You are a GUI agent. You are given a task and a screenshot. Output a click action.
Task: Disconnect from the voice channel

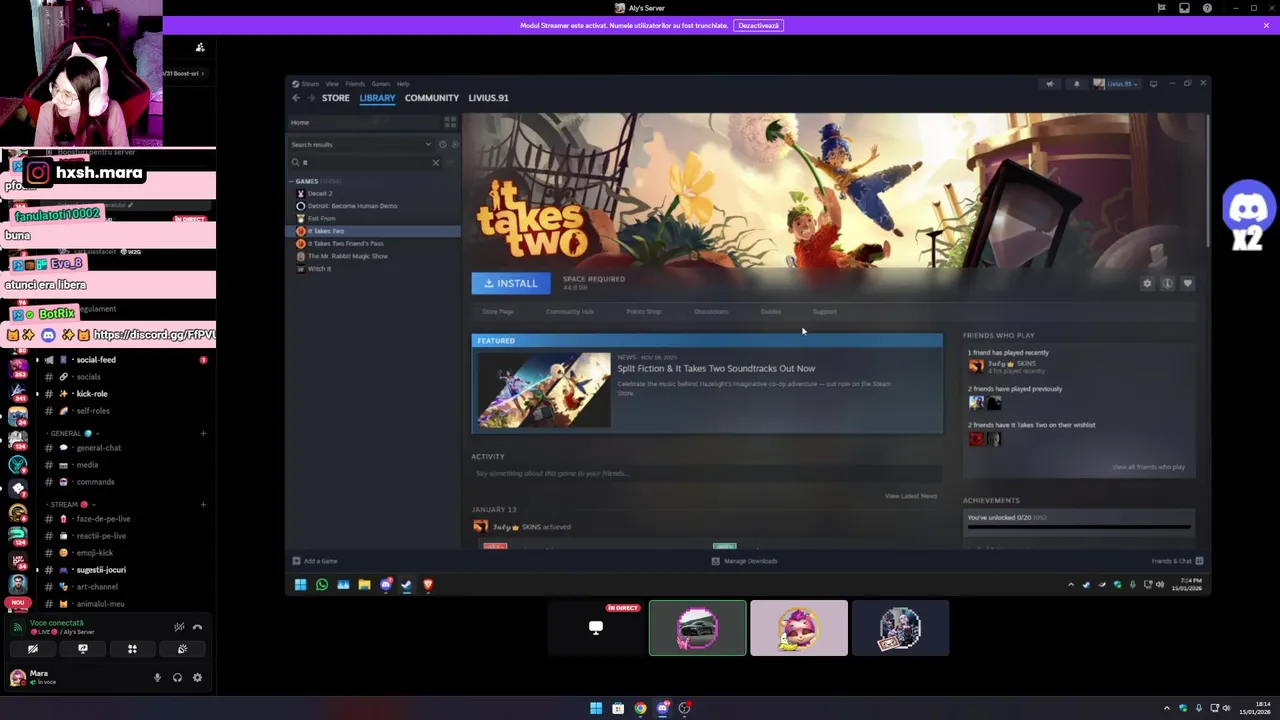(197, 628)
